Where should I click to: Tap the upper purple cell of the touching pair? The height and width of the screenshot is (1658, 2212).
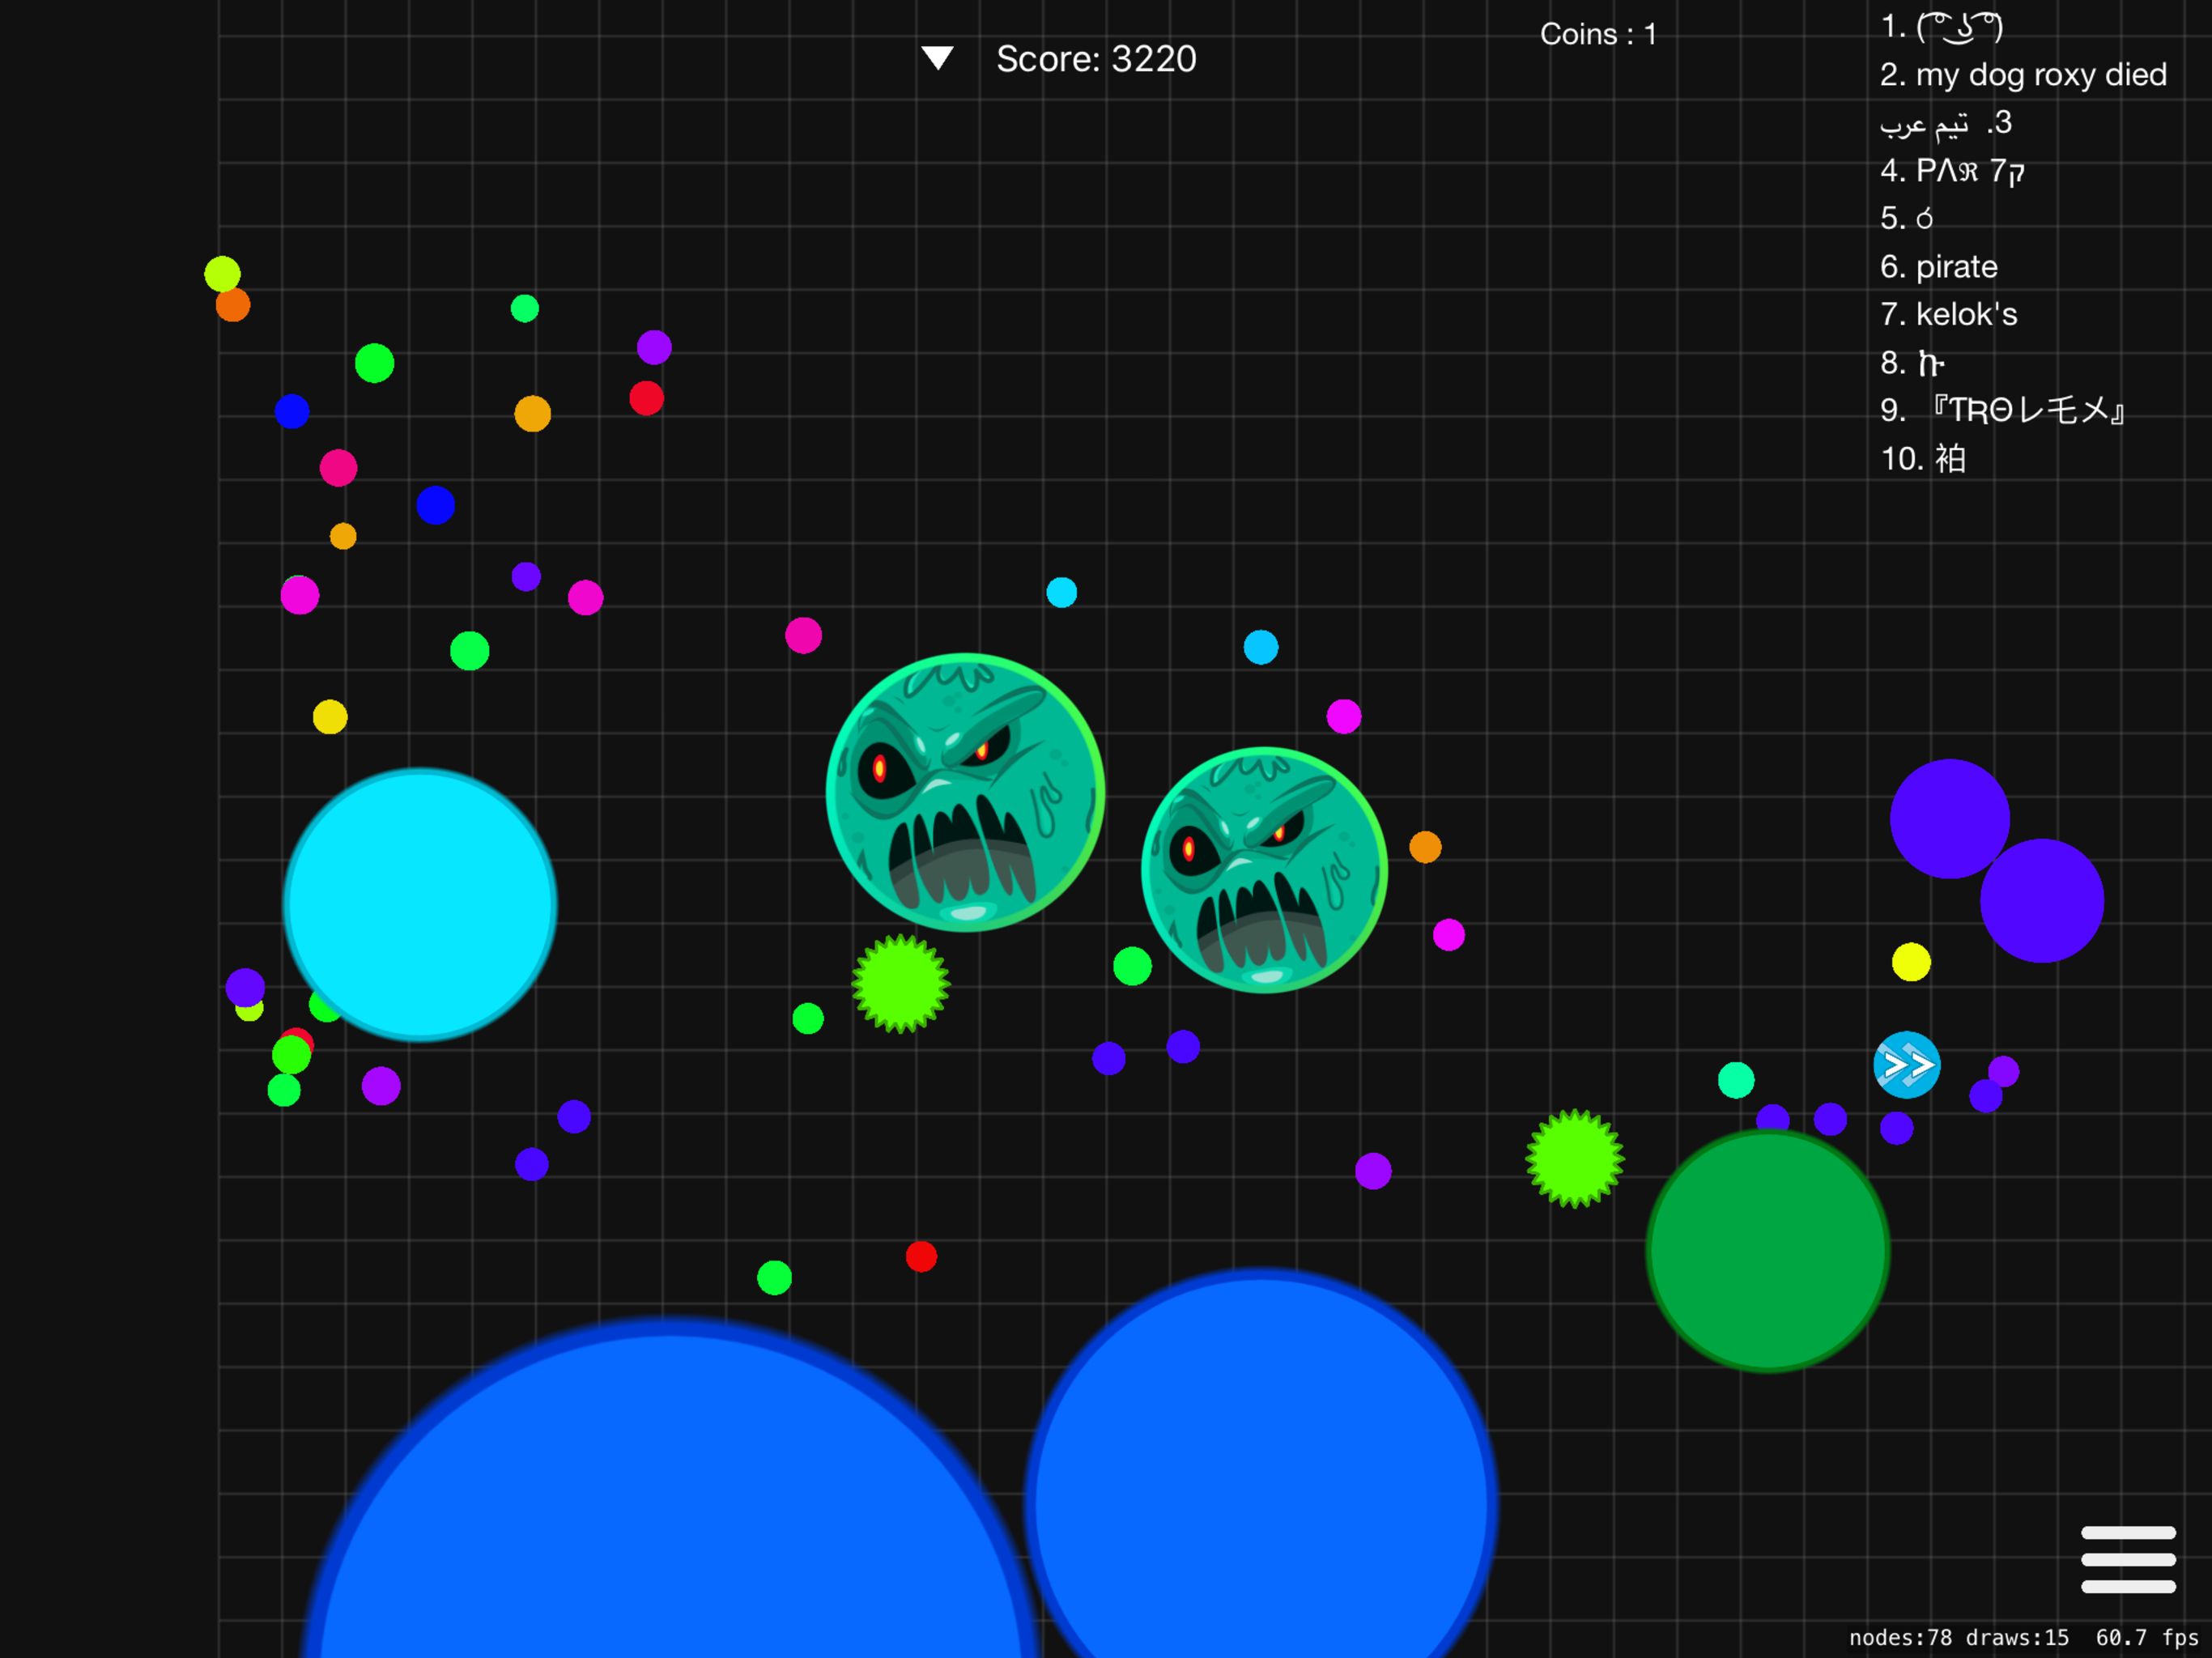(x=1948, y=817)
